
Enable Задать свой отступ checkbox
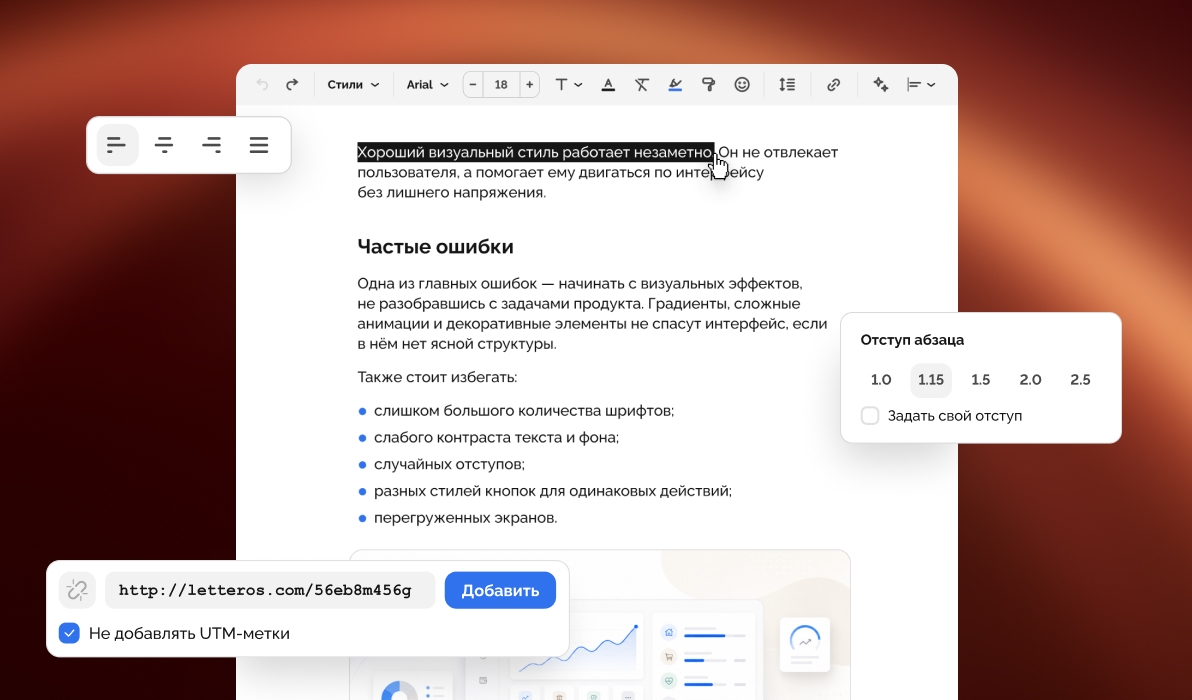pyautogui.click(x=870, y=416)
